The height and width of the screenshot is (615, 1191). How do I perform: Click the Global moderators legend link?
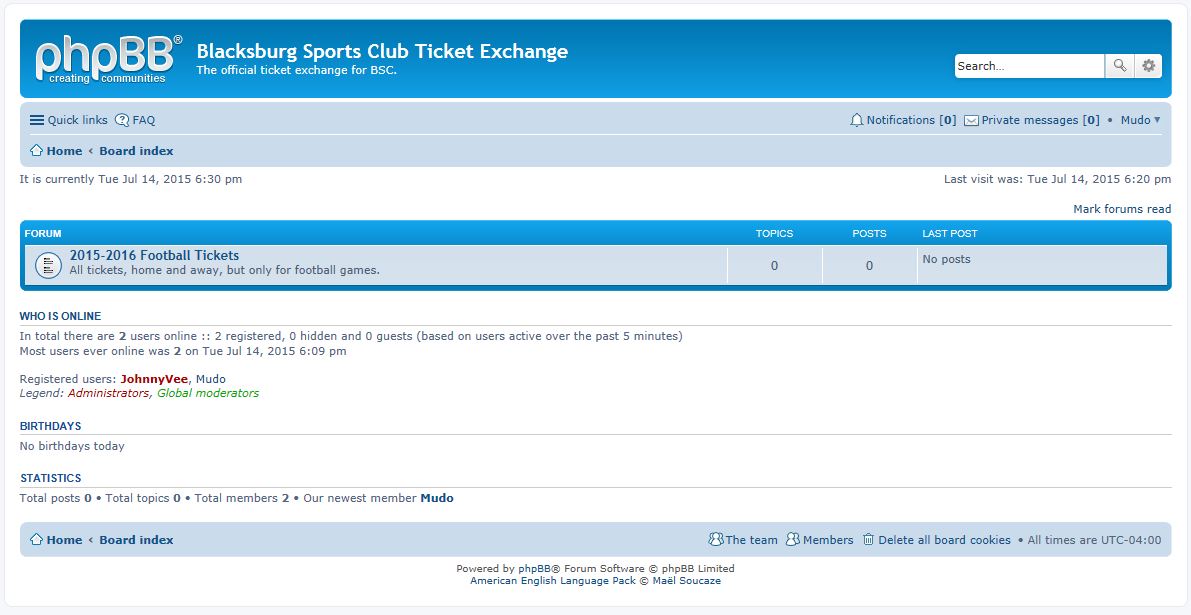208,393
